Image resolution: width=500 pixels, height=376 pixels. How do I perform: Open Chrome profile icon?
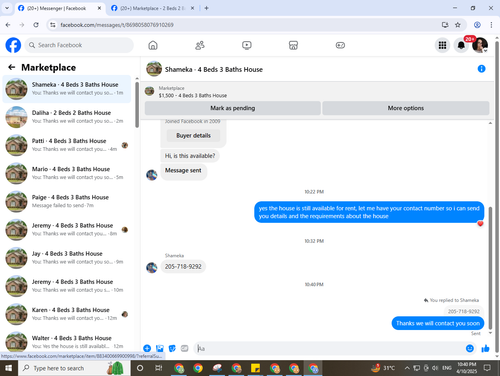(x=477, y=25)
